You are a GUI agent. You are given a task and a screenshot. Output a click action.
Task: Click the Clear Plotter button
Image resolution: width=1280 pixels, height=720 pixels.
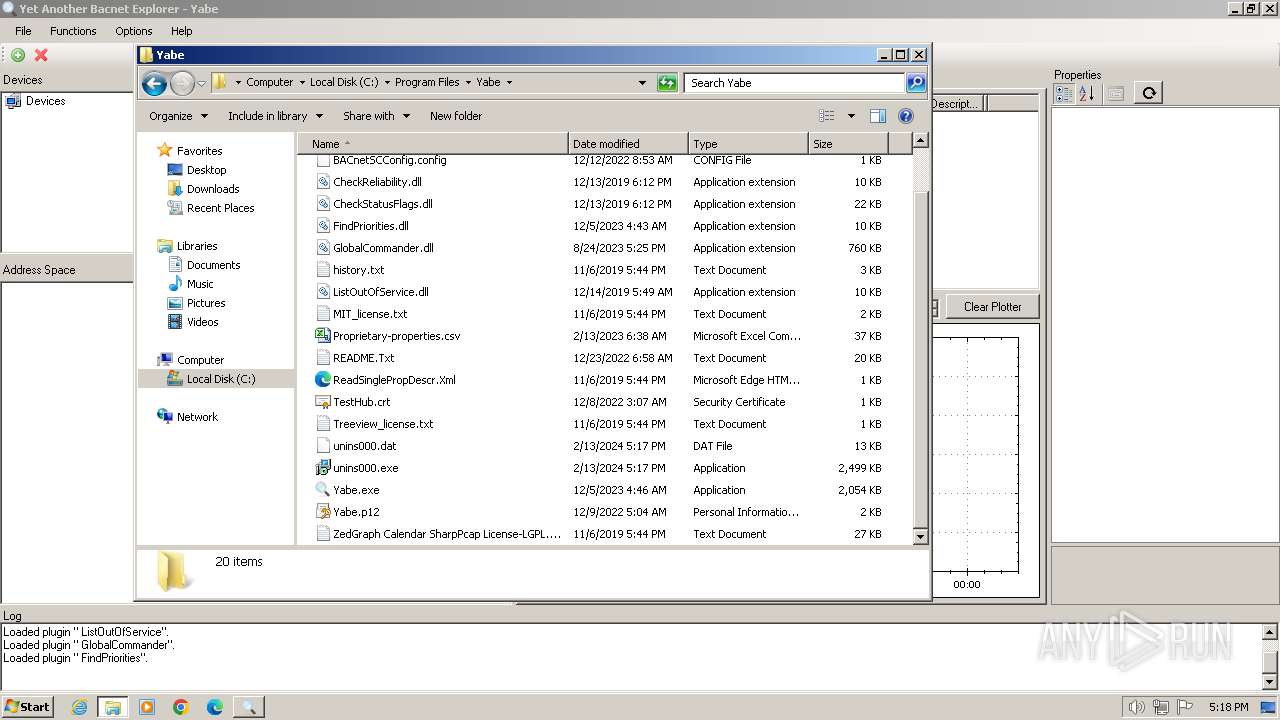point(992,307)
